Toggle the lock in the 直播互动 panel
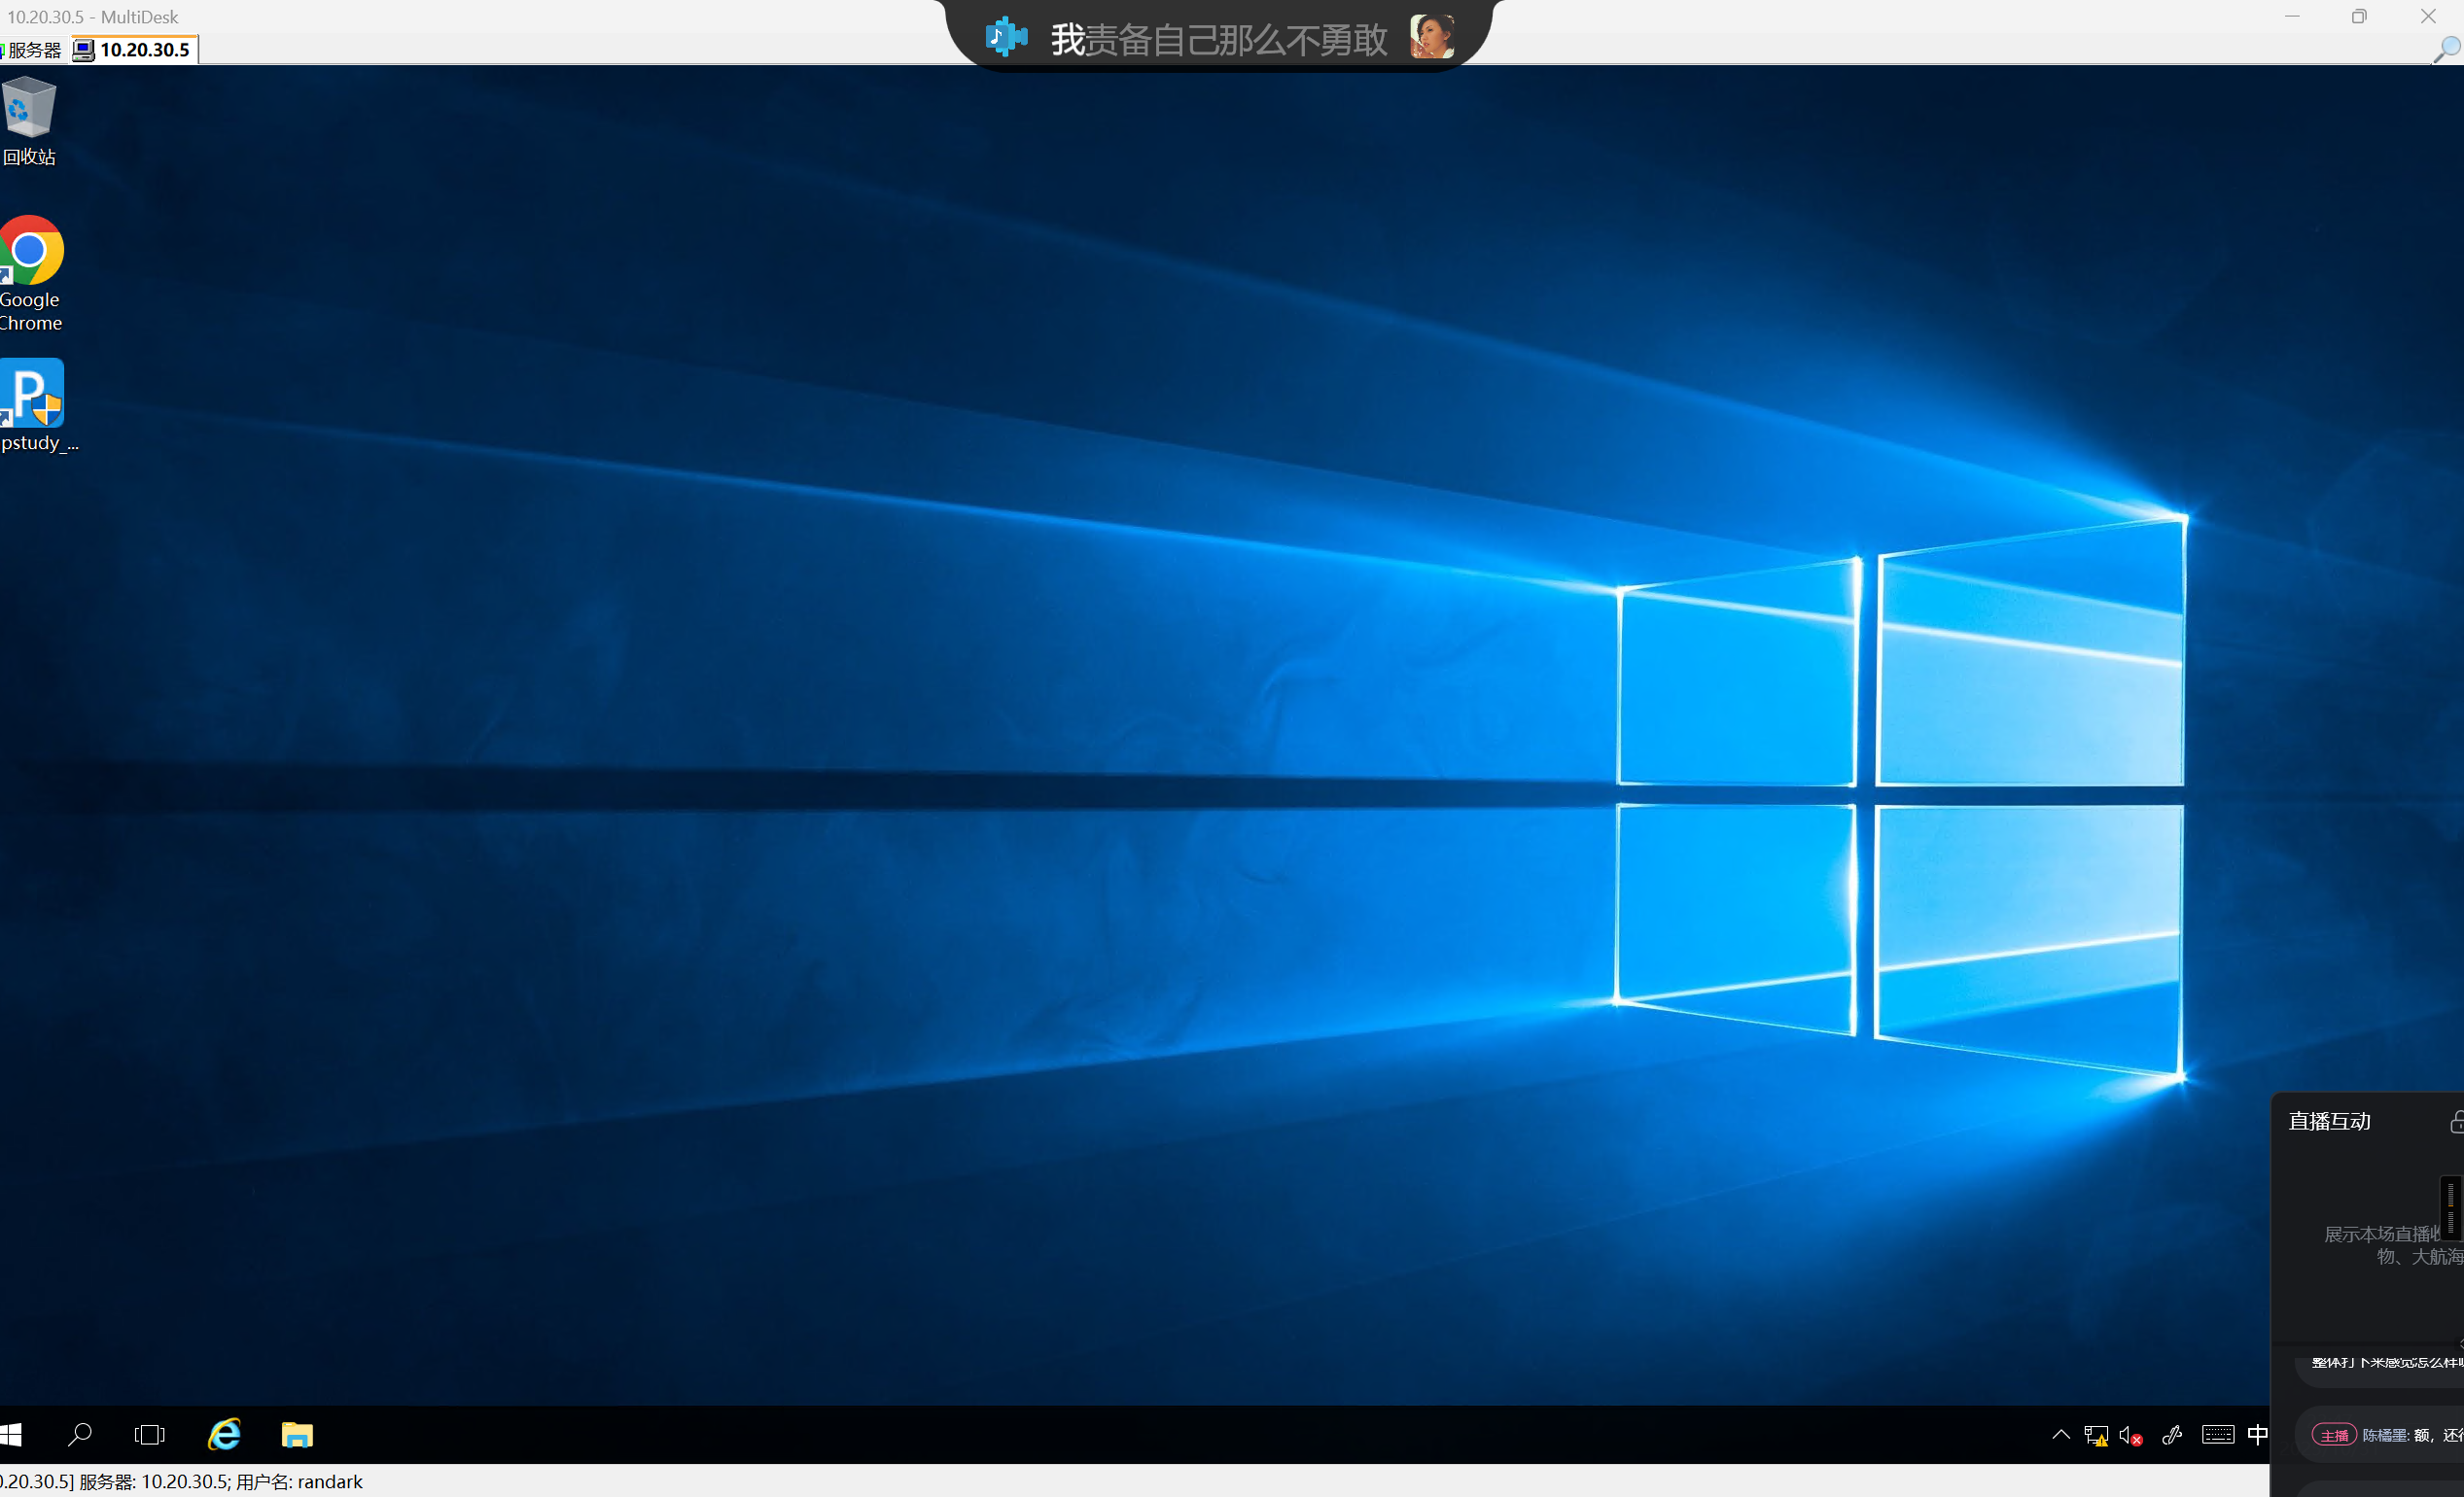 pyautogui.click(x=2456, y=1122)
